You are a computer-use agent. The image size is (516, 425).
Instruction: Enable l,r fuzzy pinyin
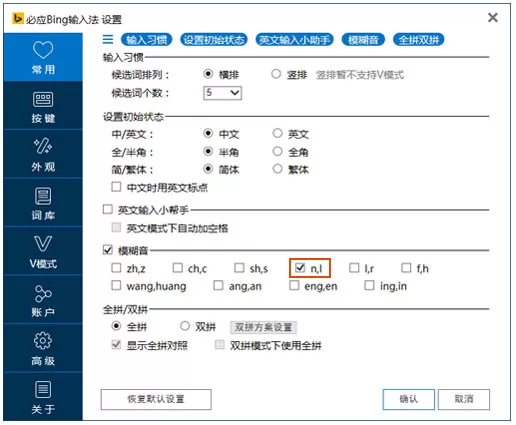pyautogui.click(x=354, y=268)
